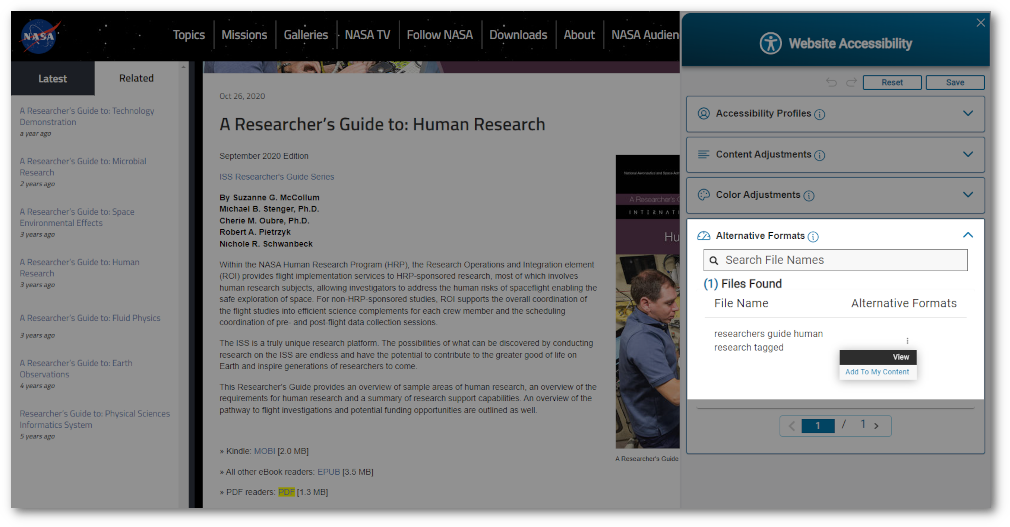This screenshot has width=1010, height=527.
Task: Open Researcher's Guide to Fluid Physics
Action: click(90, 318)
